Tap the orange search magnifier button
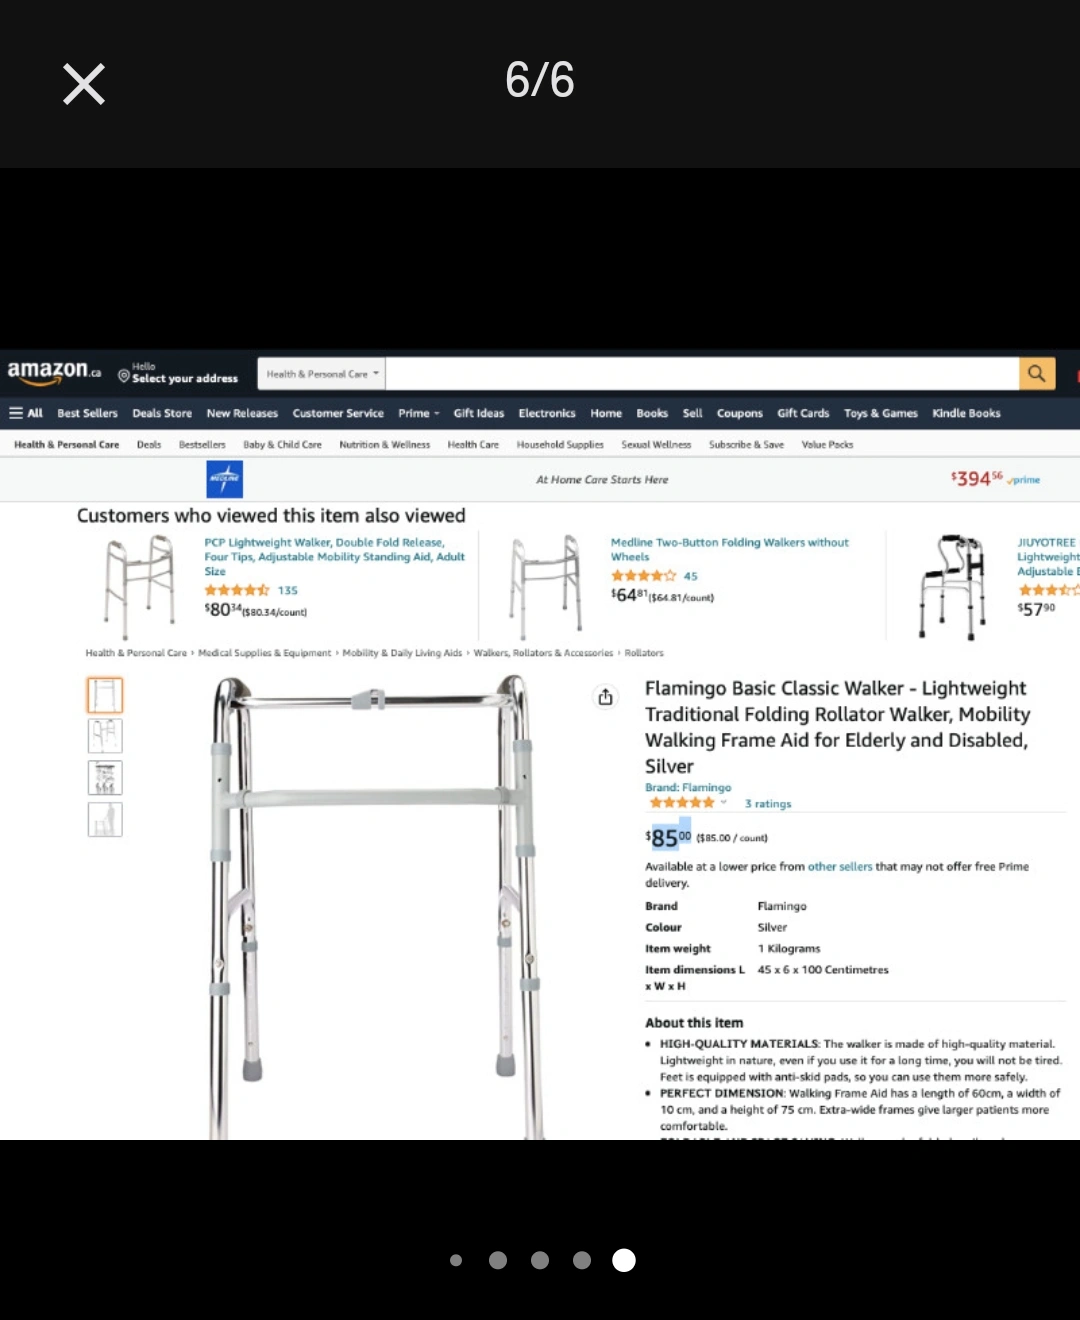Screen dimensions: 1080x1320 point(1037,373)
